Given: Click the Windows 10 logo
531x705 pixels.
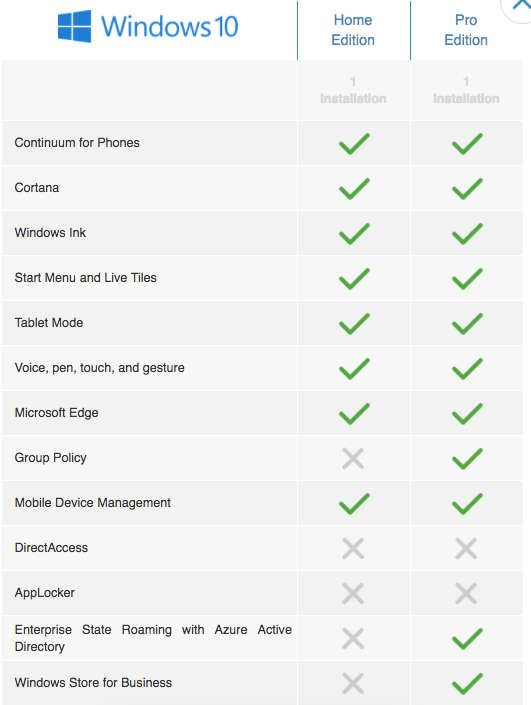Looking at the screenshot, I should [148, 27].
